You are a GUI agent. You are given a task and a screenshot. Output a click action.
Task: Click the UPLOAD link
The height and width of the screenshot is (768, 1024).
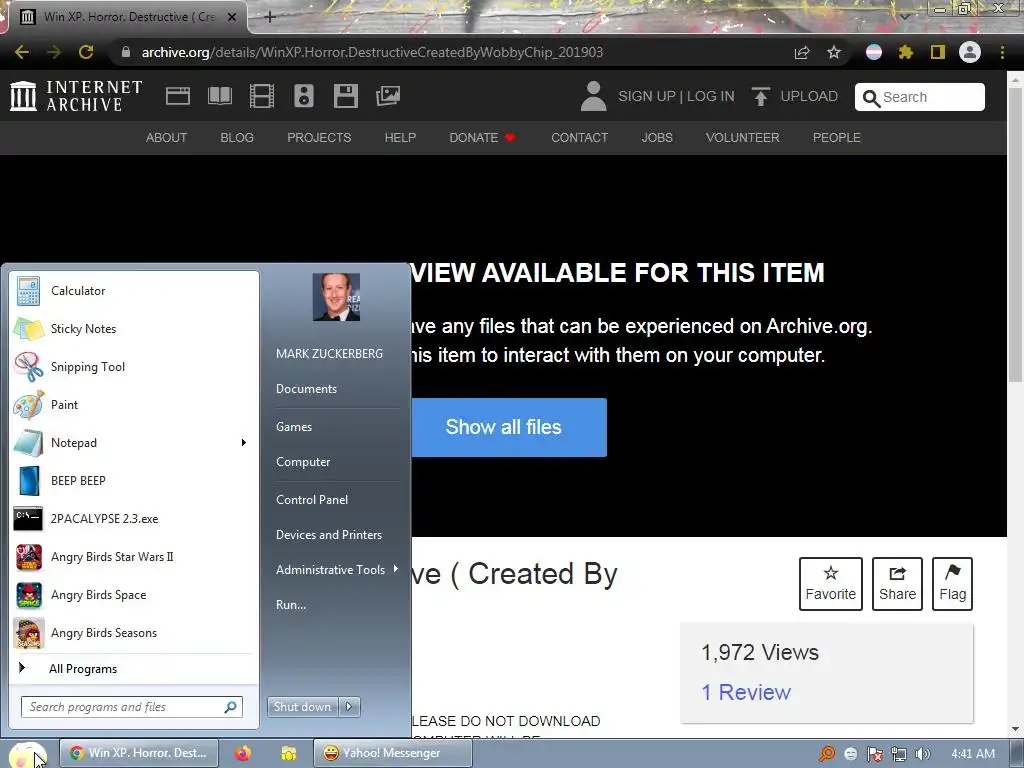pyautogui.click(x=795, y=96)
